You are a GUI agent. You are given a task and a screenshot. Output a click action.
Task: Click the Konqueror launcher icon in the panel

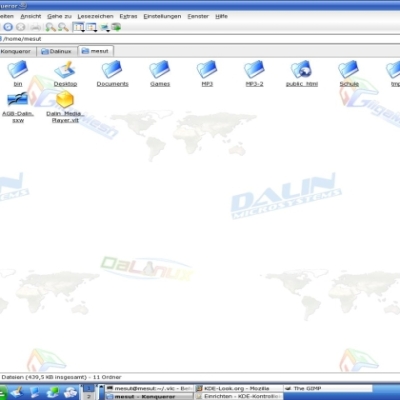coord(70,392)
